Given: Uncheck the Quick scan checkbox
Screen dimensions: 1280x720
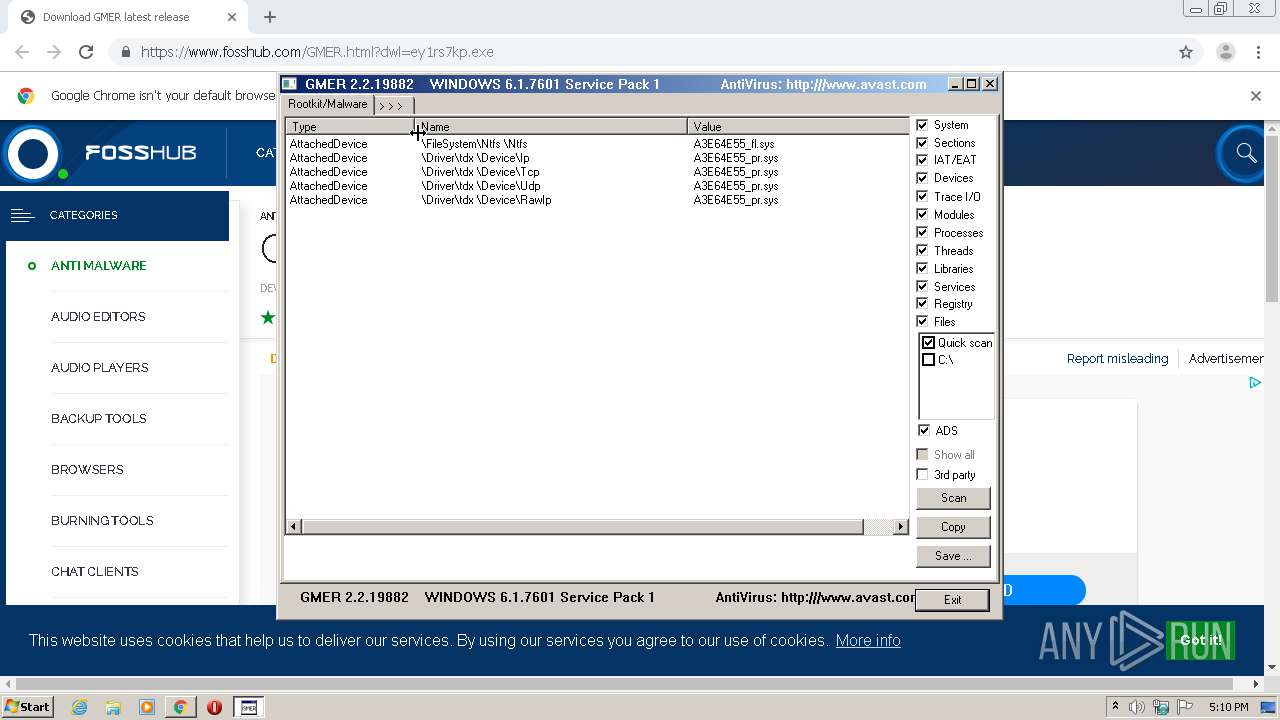Looking at the screenshot, I should pyautogui.click(x=929, y=343).
